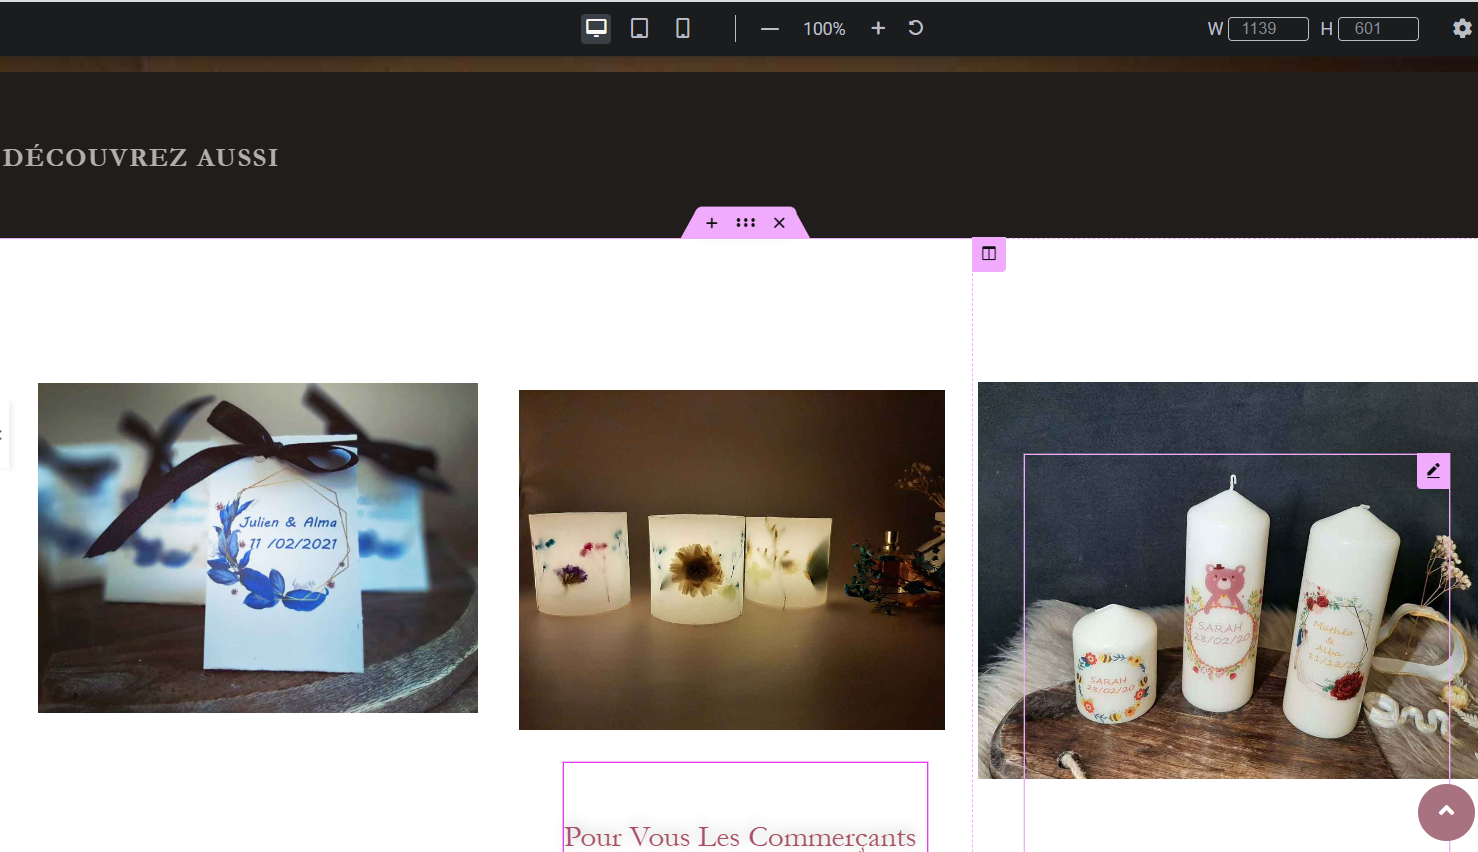The image size is (1478, 852).
Task: Add a new section from the pink handle
Action: (711, 223)
